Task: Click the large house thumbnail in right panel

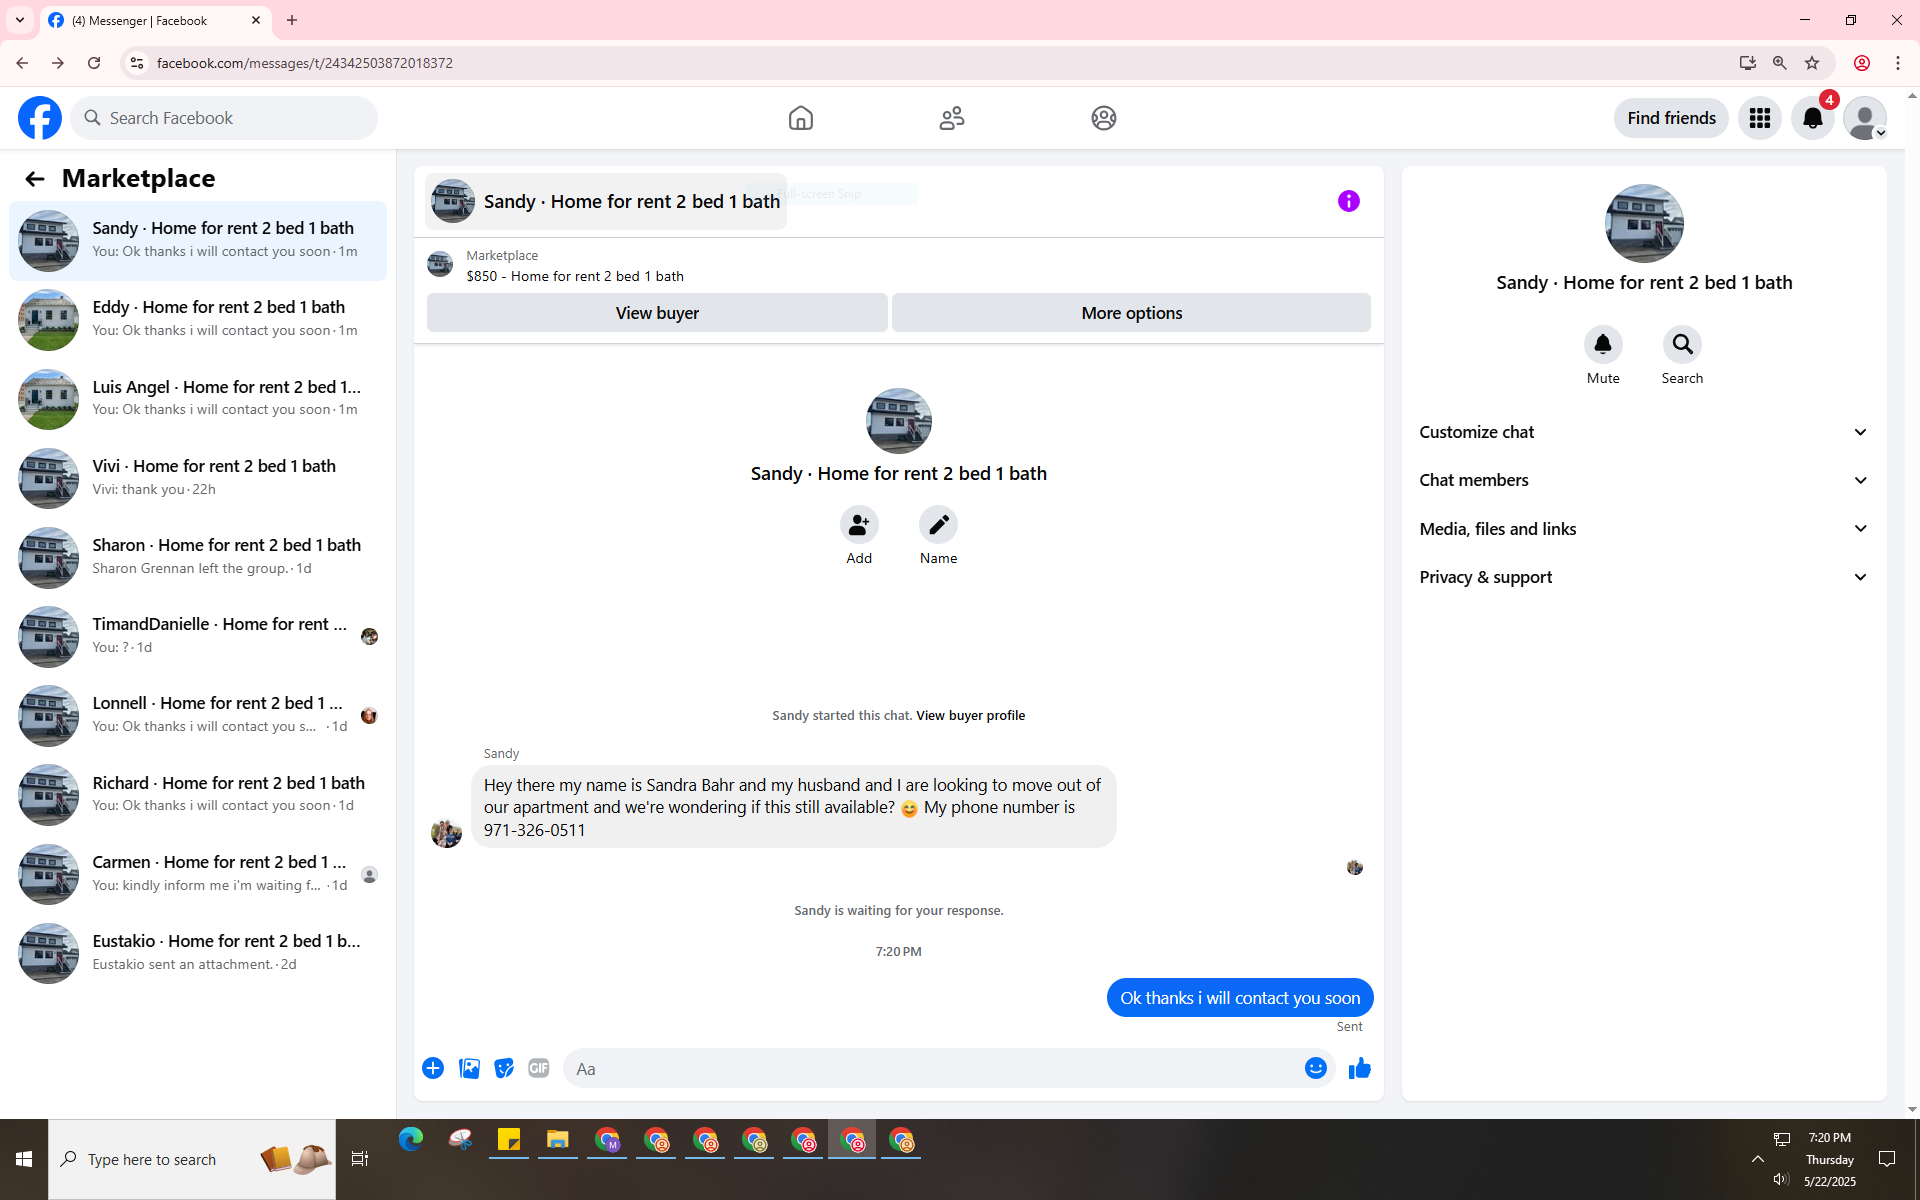Action: point(1644,223)
